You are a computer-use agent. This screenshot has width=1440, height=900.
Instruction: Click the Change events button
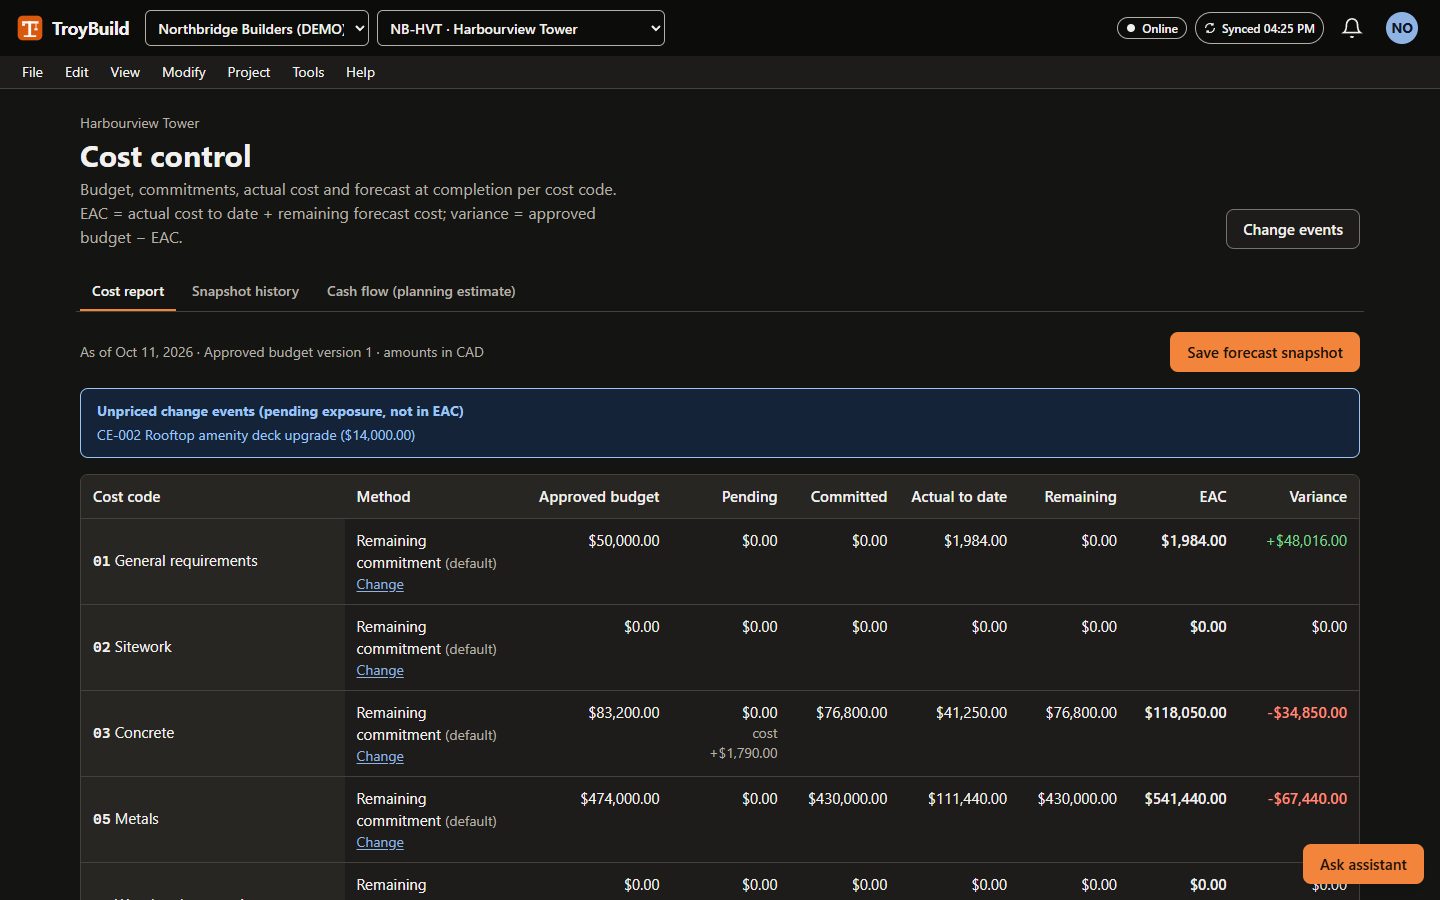click(1293, 229)
